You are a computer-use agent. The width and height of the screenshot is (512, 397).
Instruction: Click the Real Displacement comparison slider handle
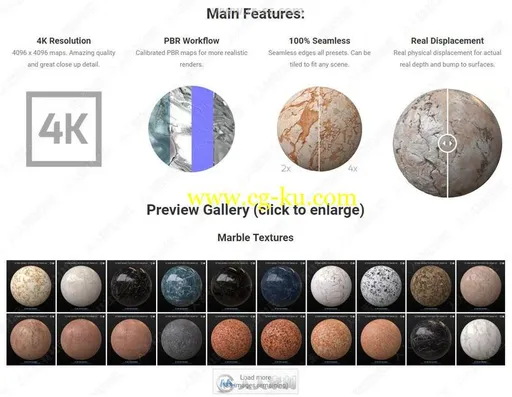[x=447, y=143]
